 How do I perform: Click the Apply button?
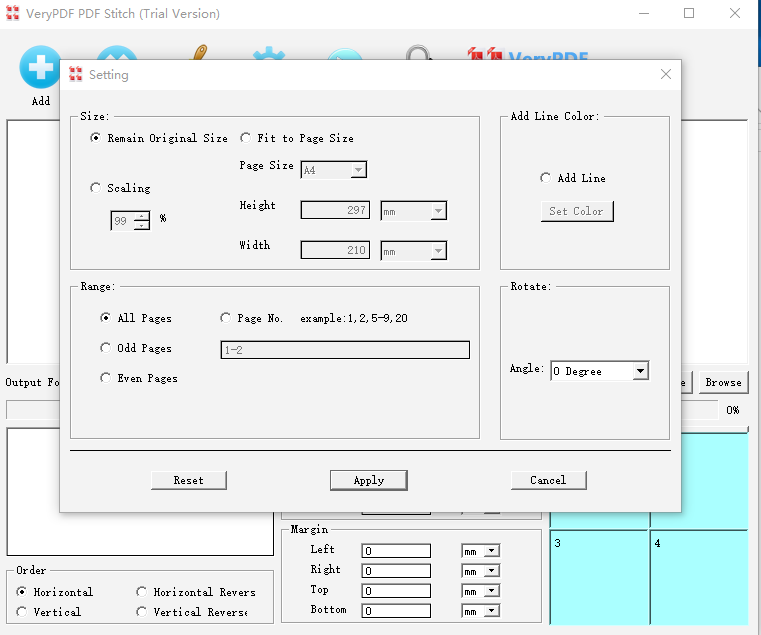[x=369, y=480]
